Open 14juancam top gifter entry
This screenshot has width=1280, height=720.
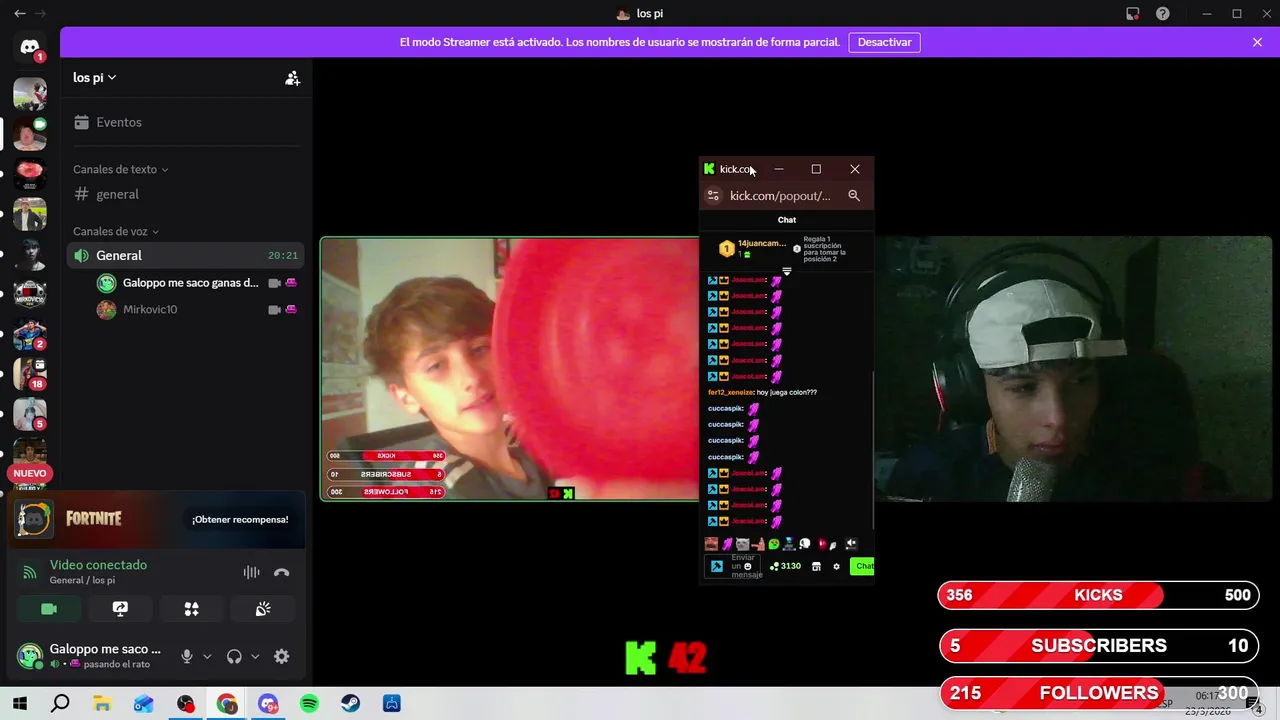pyautogui.click(x=751, y=249)
